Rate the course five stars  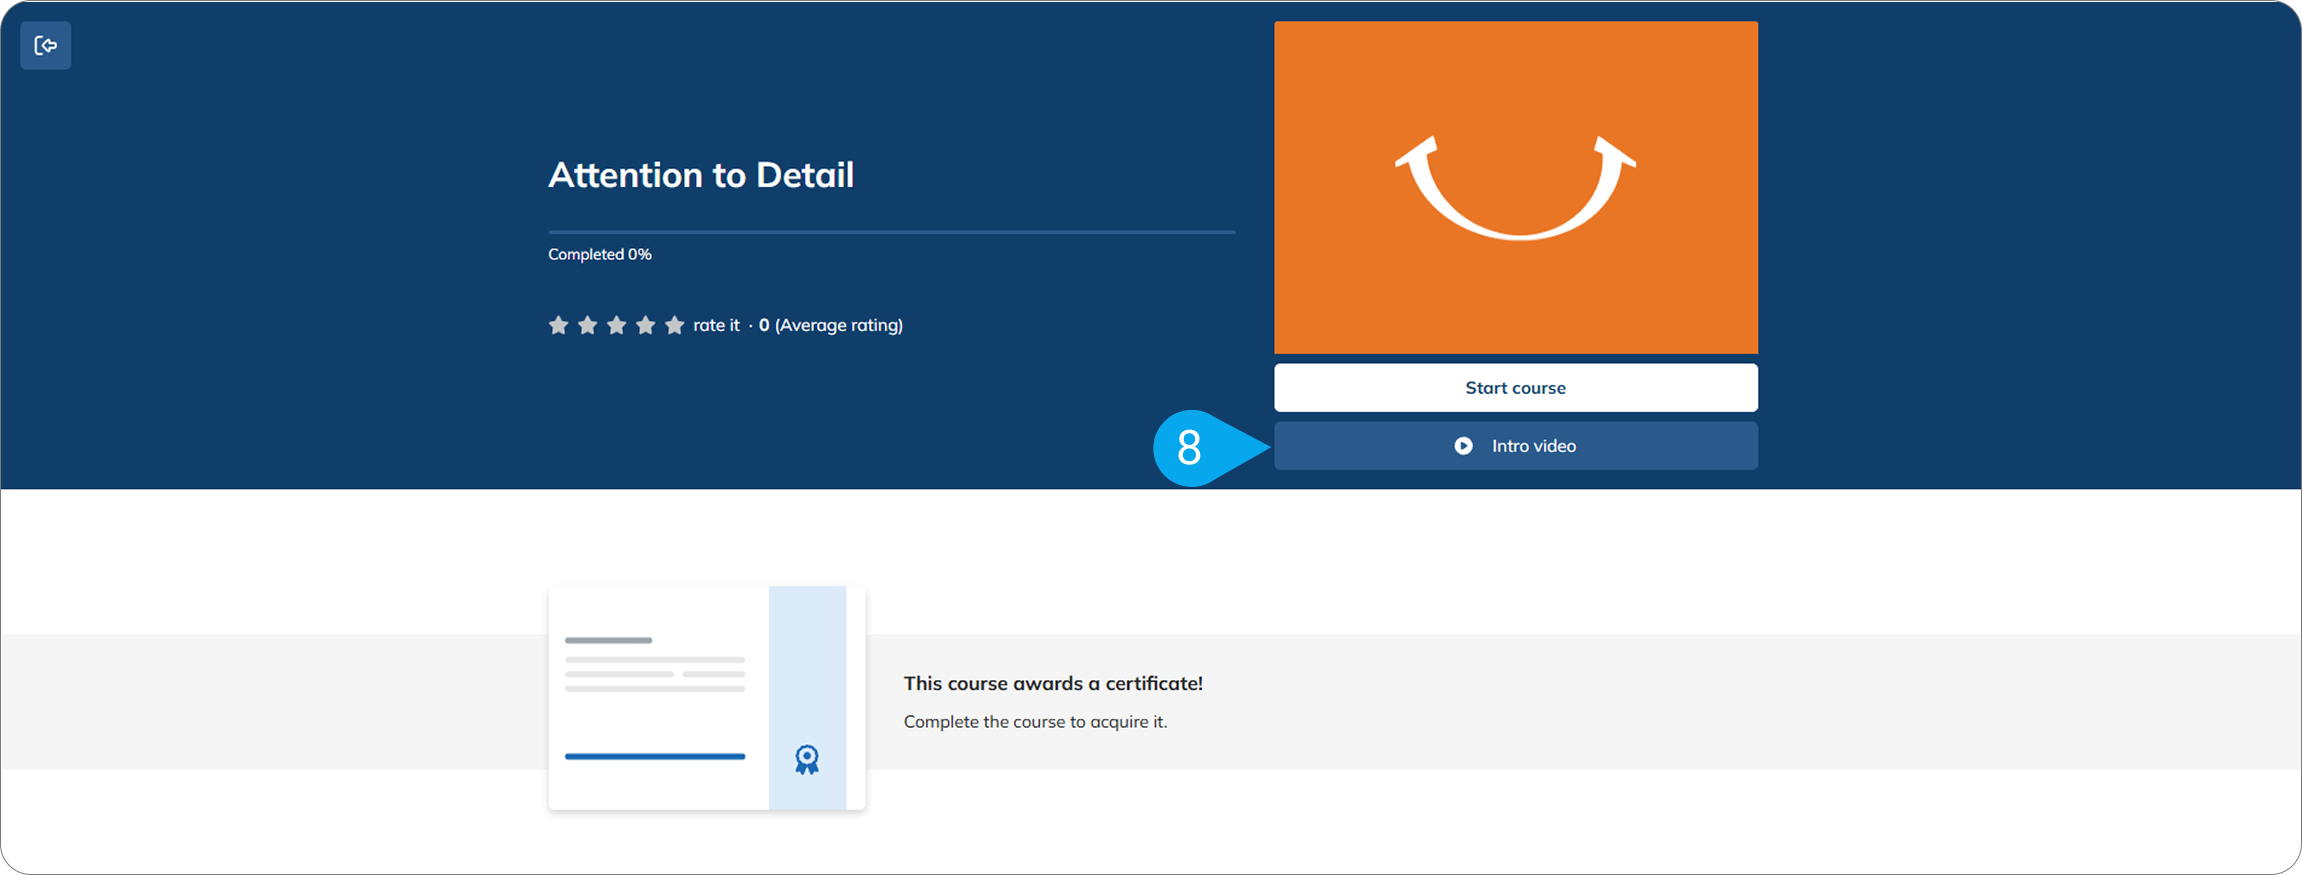click(x=674, y=325)
